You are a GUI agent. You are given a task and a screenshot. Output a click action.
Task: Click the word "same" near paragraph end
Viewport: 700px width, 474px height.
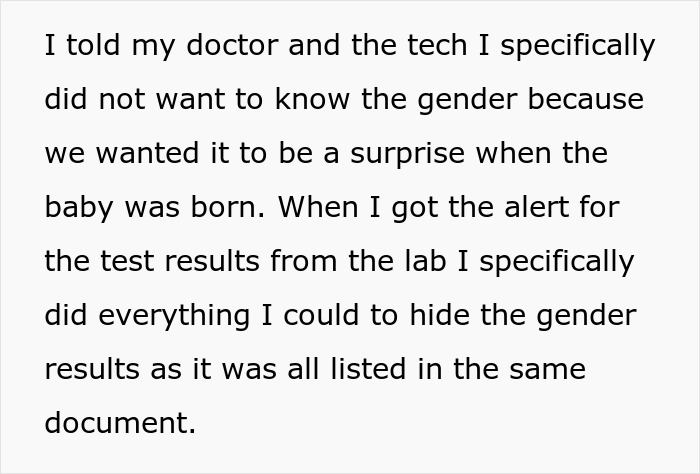[548, 369]
